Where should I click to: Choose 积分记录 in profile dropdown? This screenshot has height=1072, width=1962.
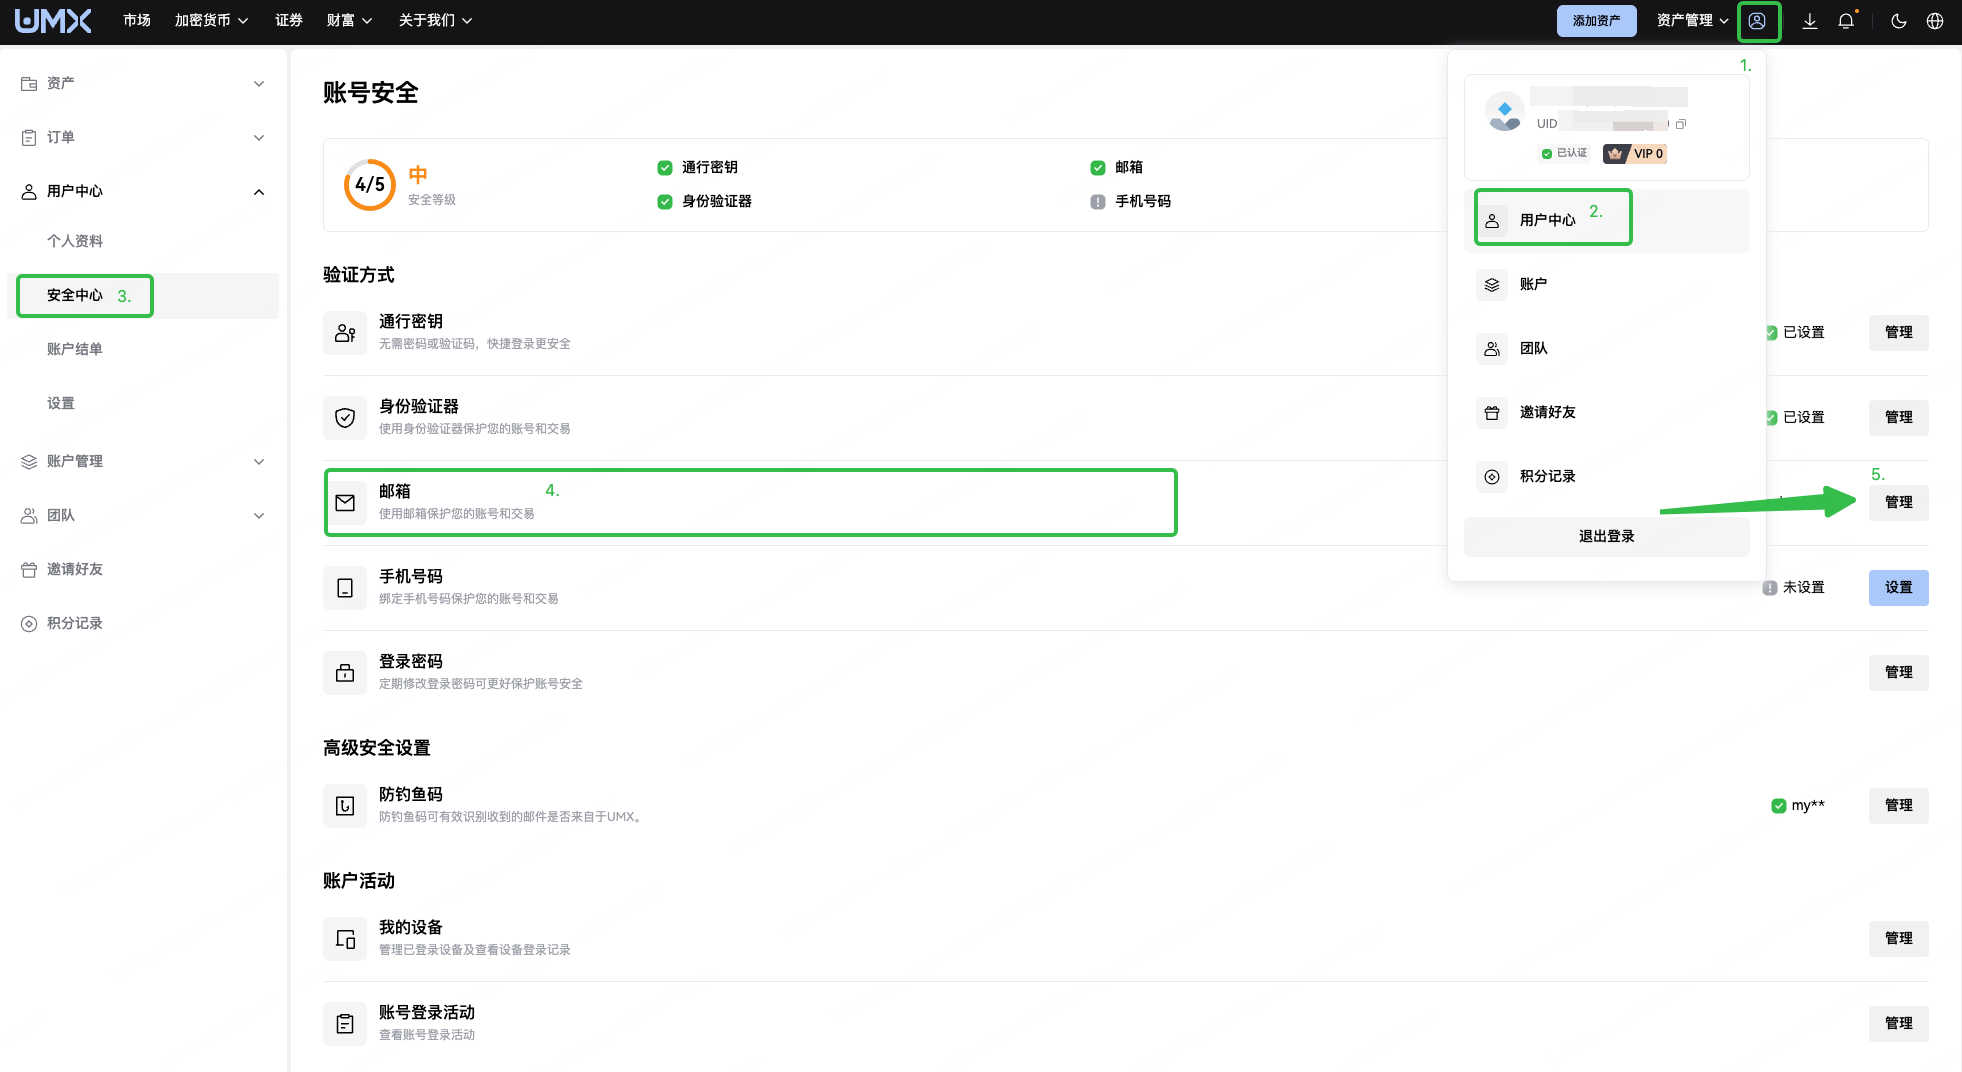coord(1606,477)
